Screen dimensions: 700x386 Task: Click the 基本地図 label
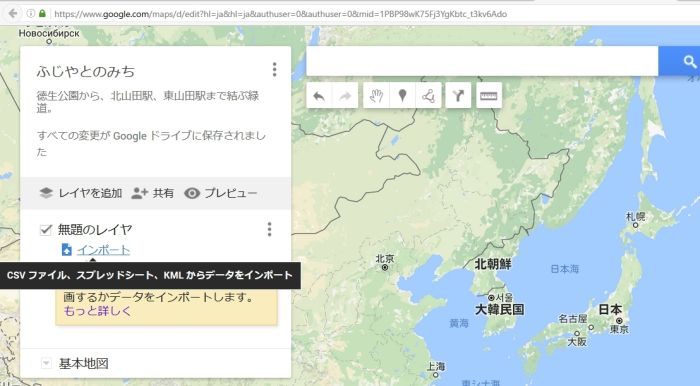click(x=84, y=363)
